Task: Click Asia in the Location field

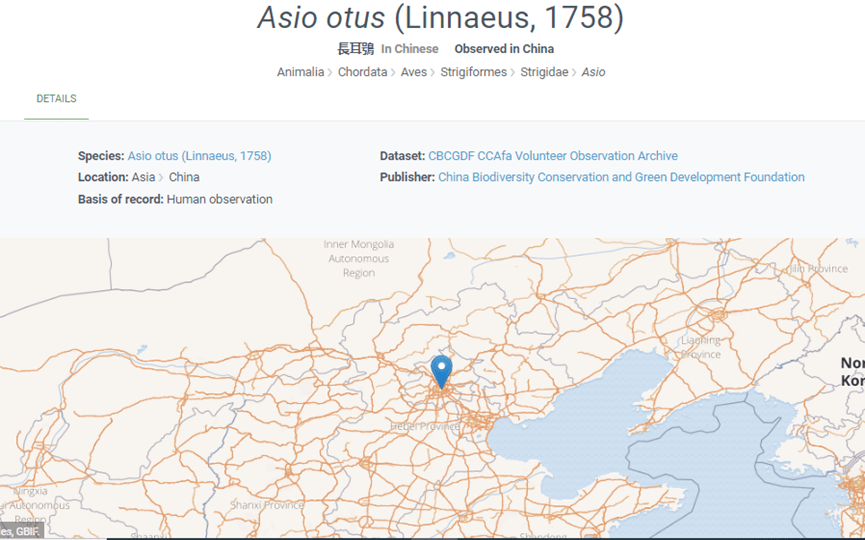Action: (x=144, y=177)
